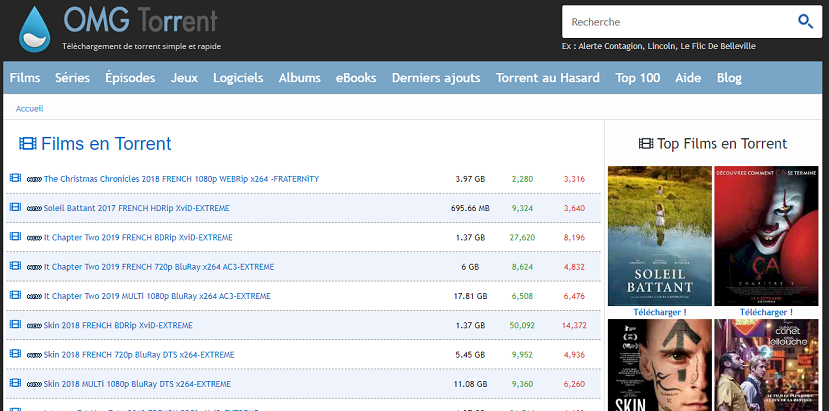The image size is (829, 411).
Task: Click the red 14,372 leechers count
Action: [x=574, y=325]
